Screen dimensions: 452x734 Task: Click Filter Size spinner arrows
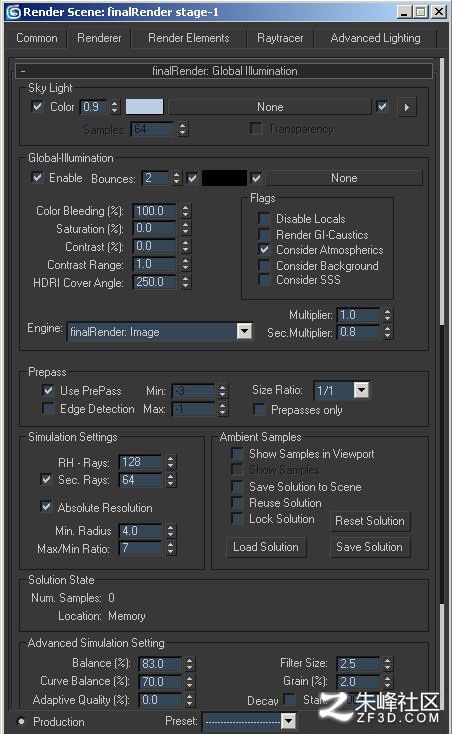pos(387,663)
